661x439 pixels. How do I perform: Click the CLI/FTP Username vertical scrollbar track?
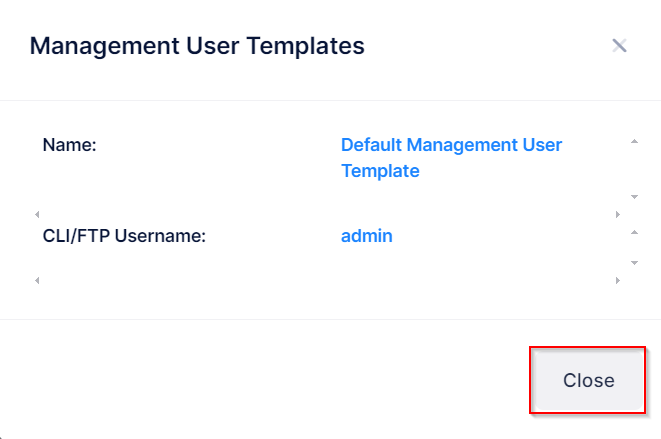(634, 247)
